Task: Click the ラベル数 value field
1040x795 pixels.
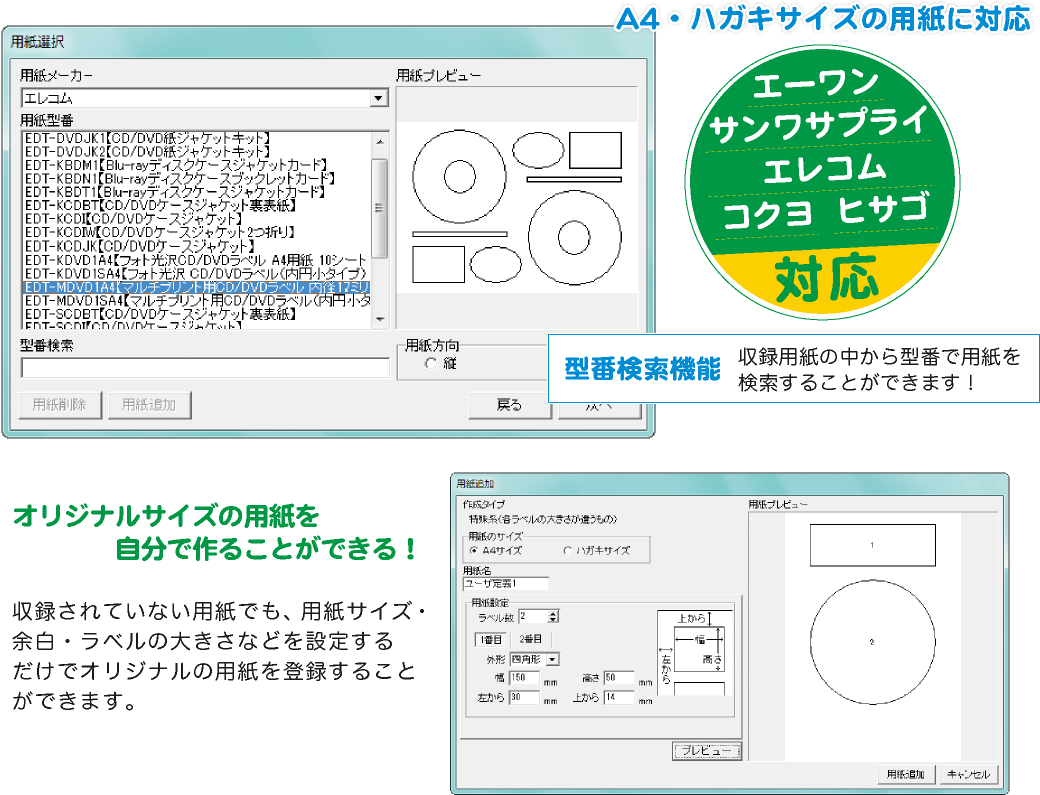Action: [x=533, y=617]
